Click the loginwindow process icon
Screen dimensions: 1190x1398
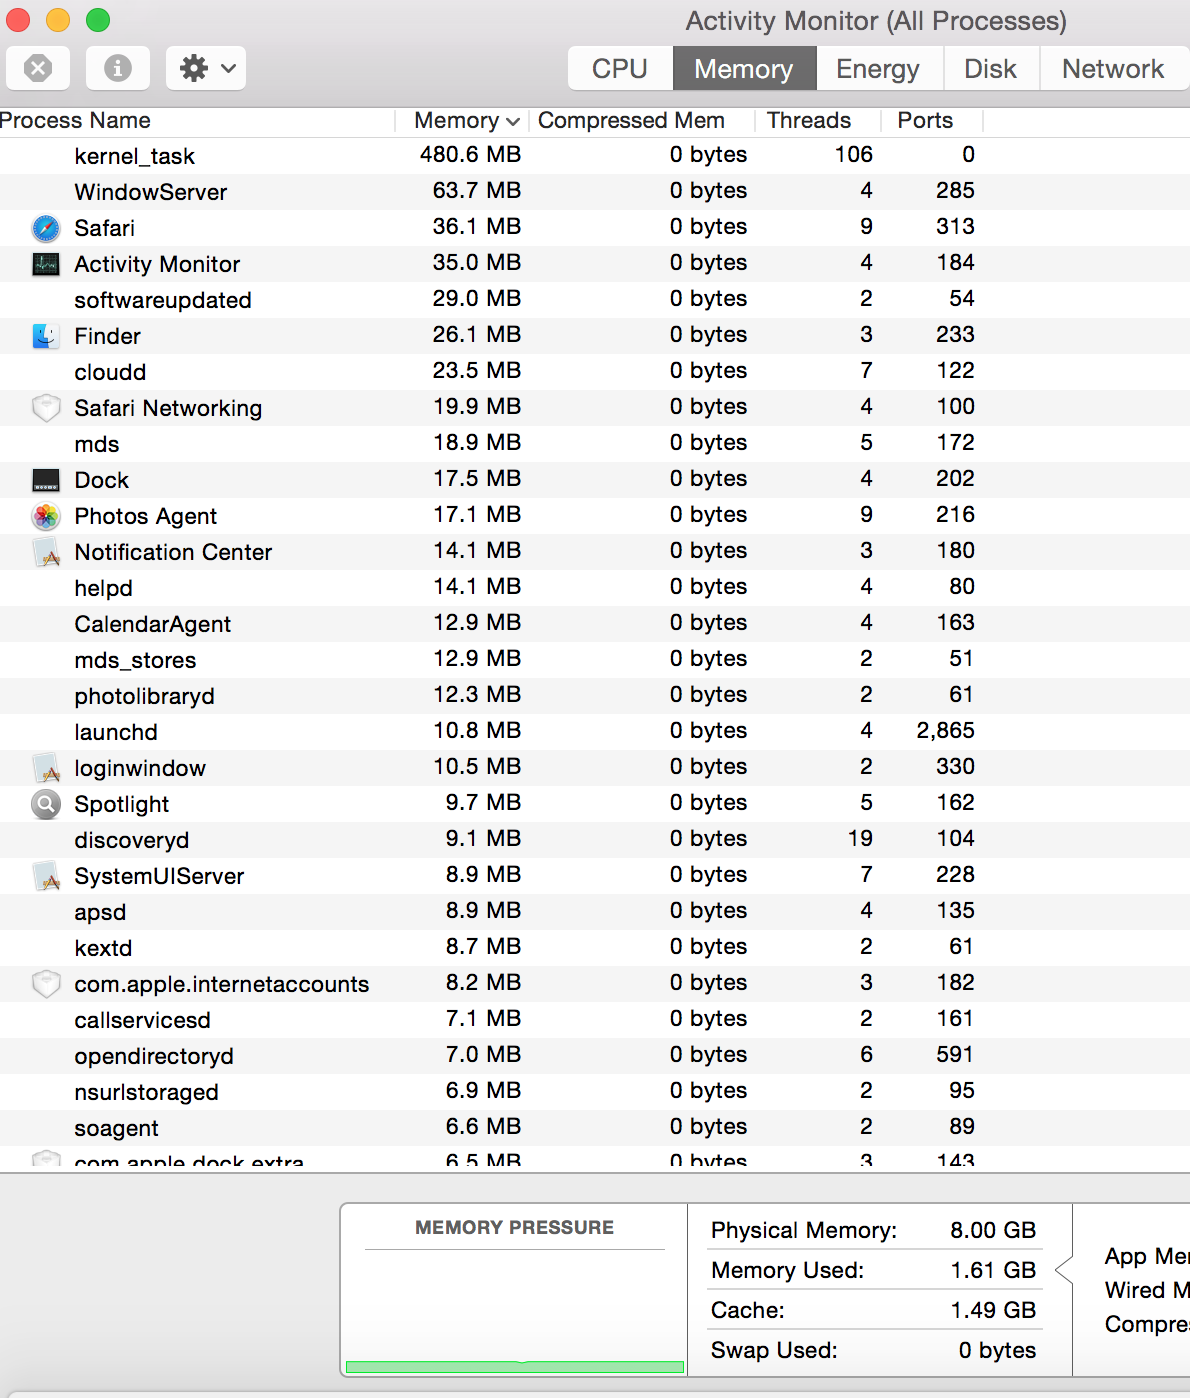46,768
